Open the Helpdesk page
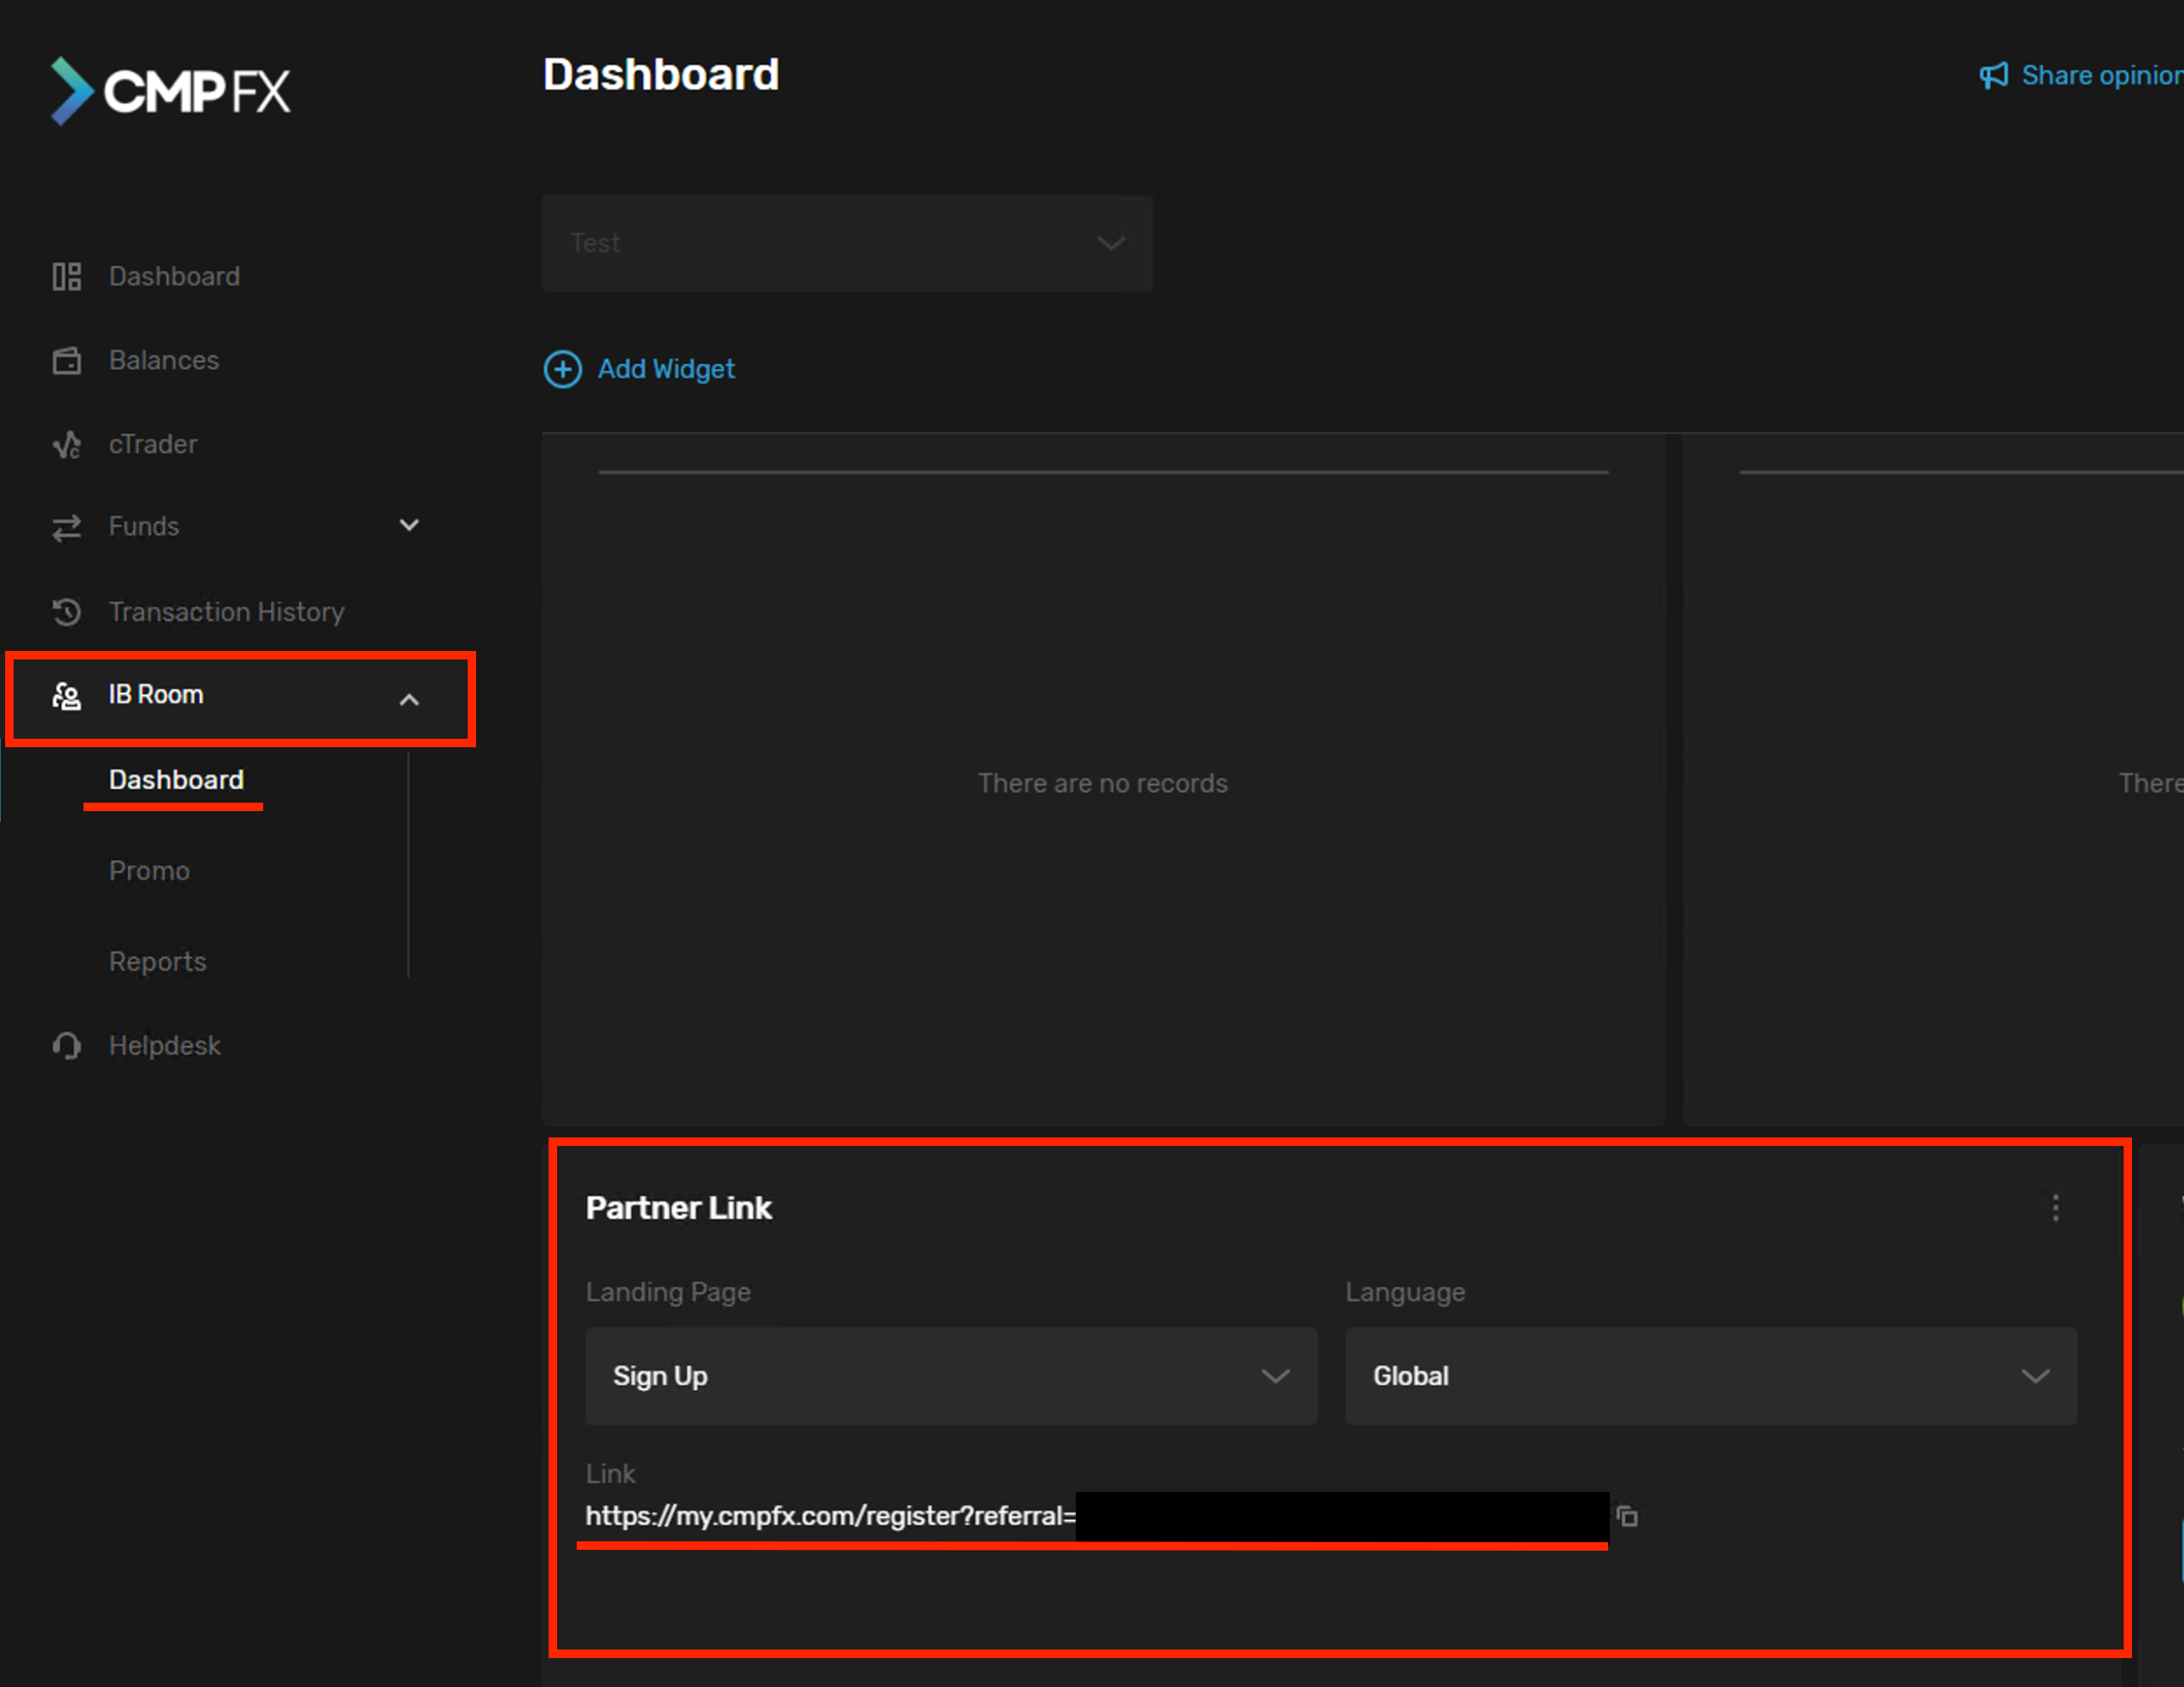 click(165, 1046)
